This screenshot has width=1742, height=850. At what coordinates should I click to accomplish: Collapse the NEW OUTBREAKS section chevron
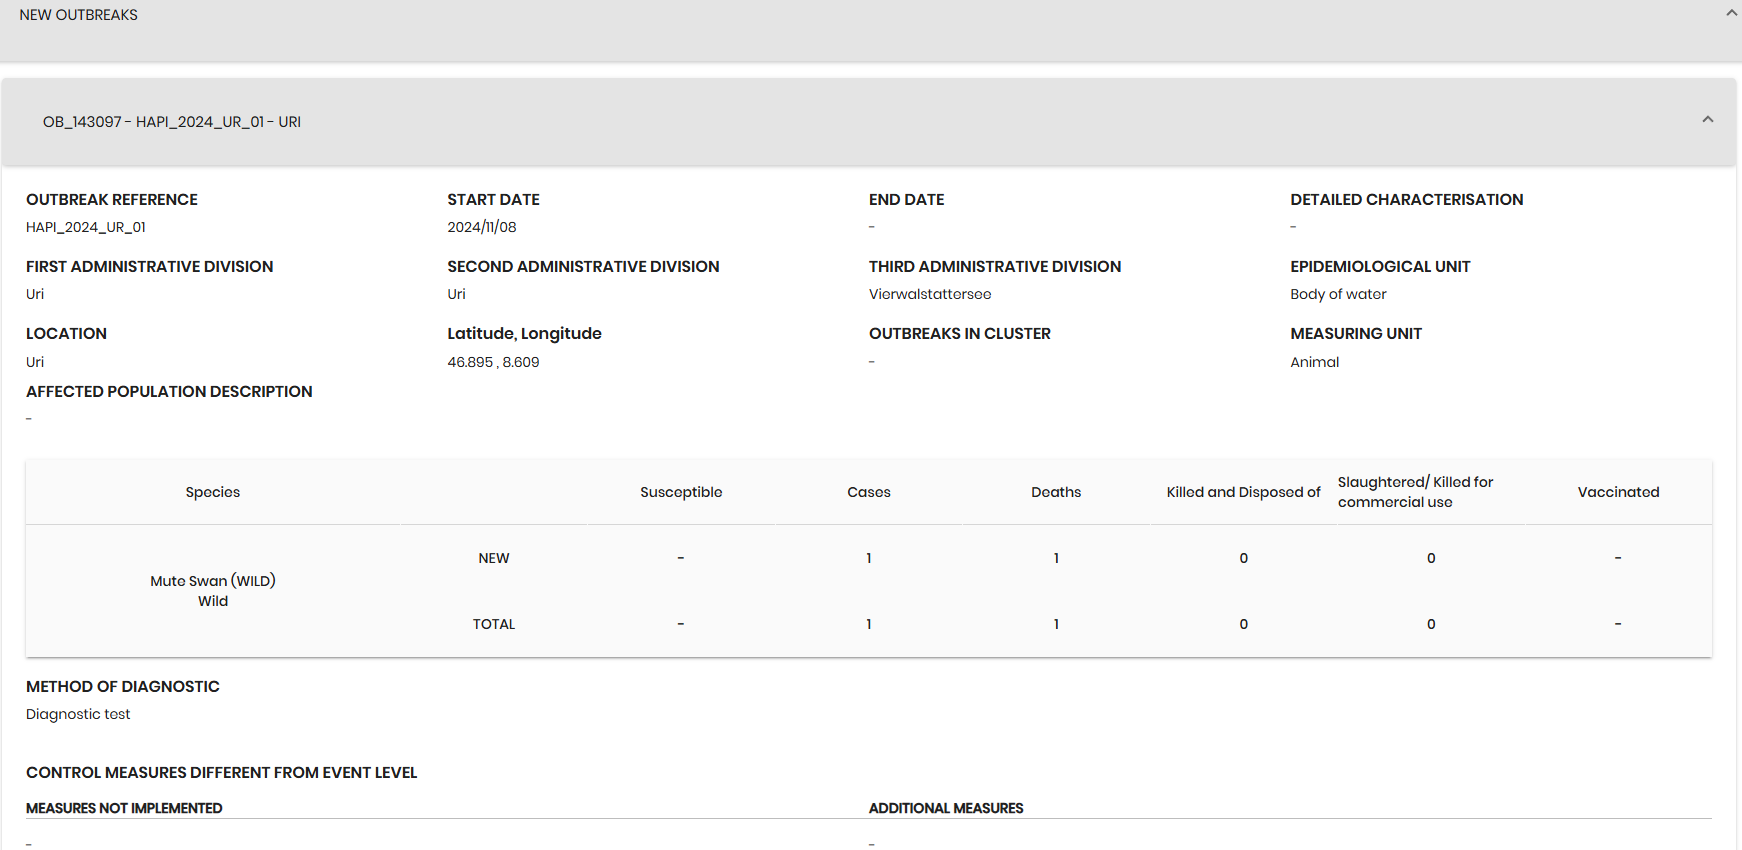pyautogui.click(x=1731, y=14)
